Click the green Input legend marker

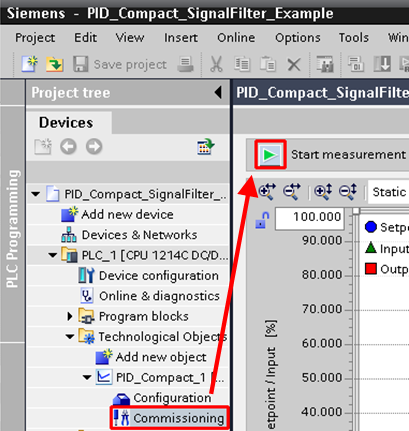[371, 248]
